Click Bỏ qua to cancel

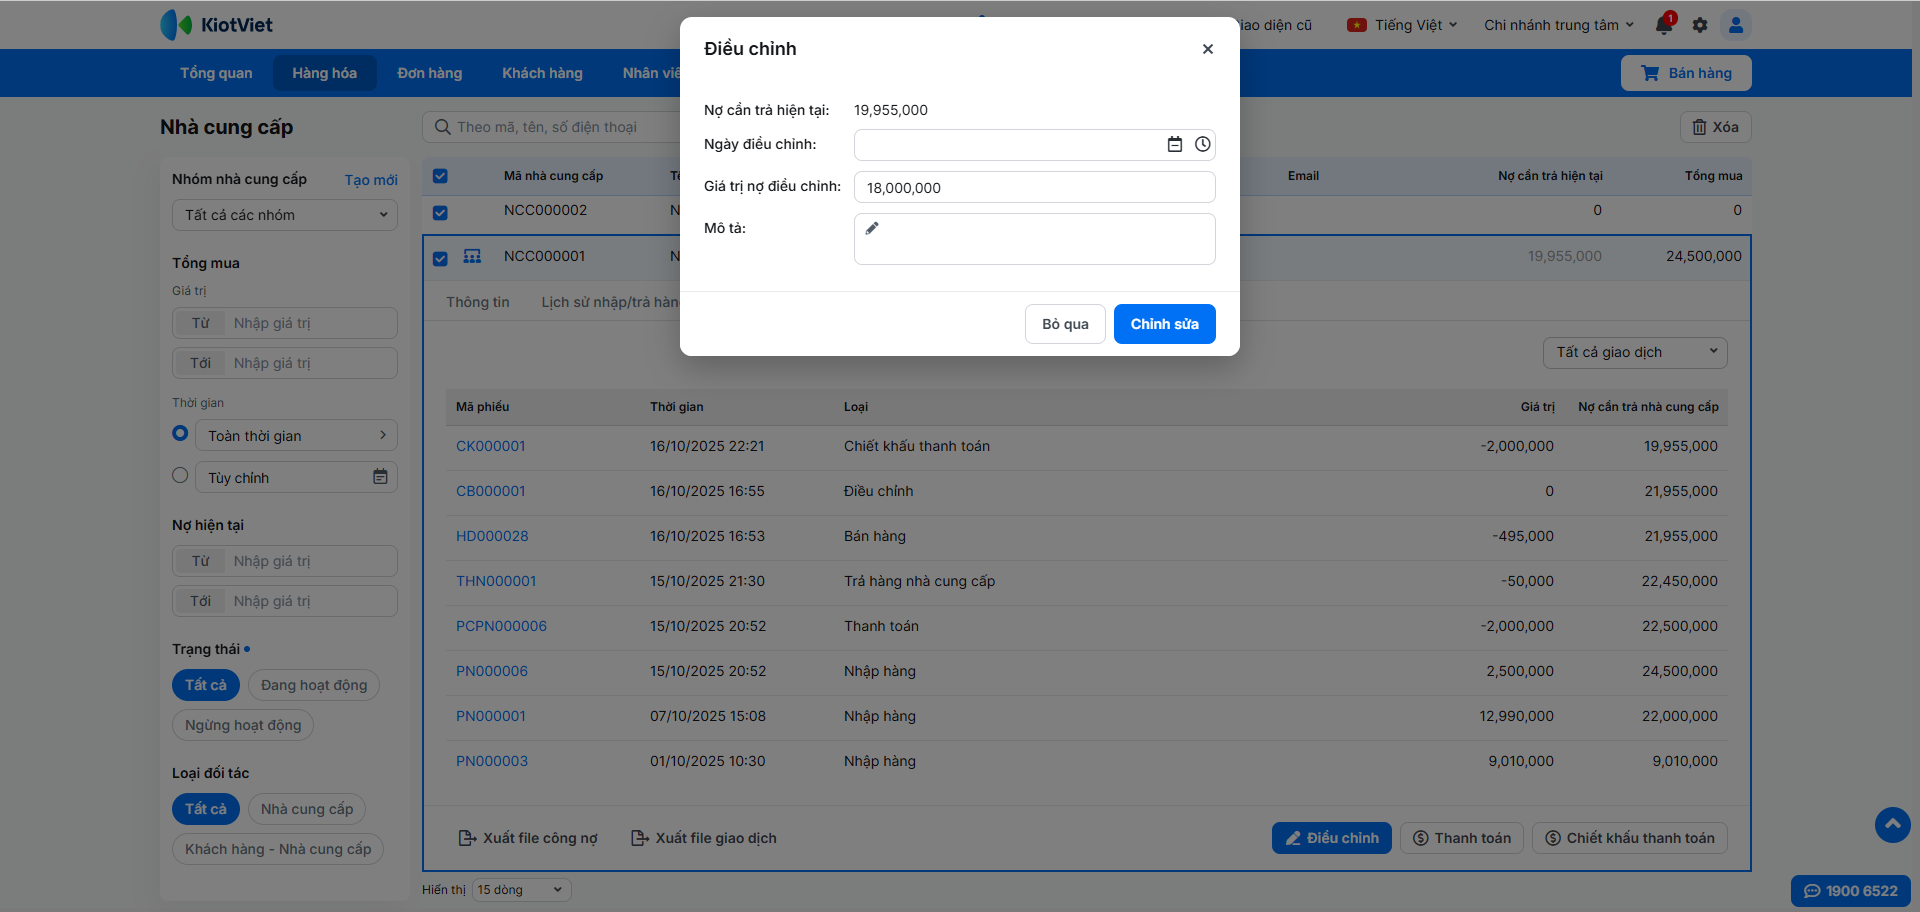1065,324
